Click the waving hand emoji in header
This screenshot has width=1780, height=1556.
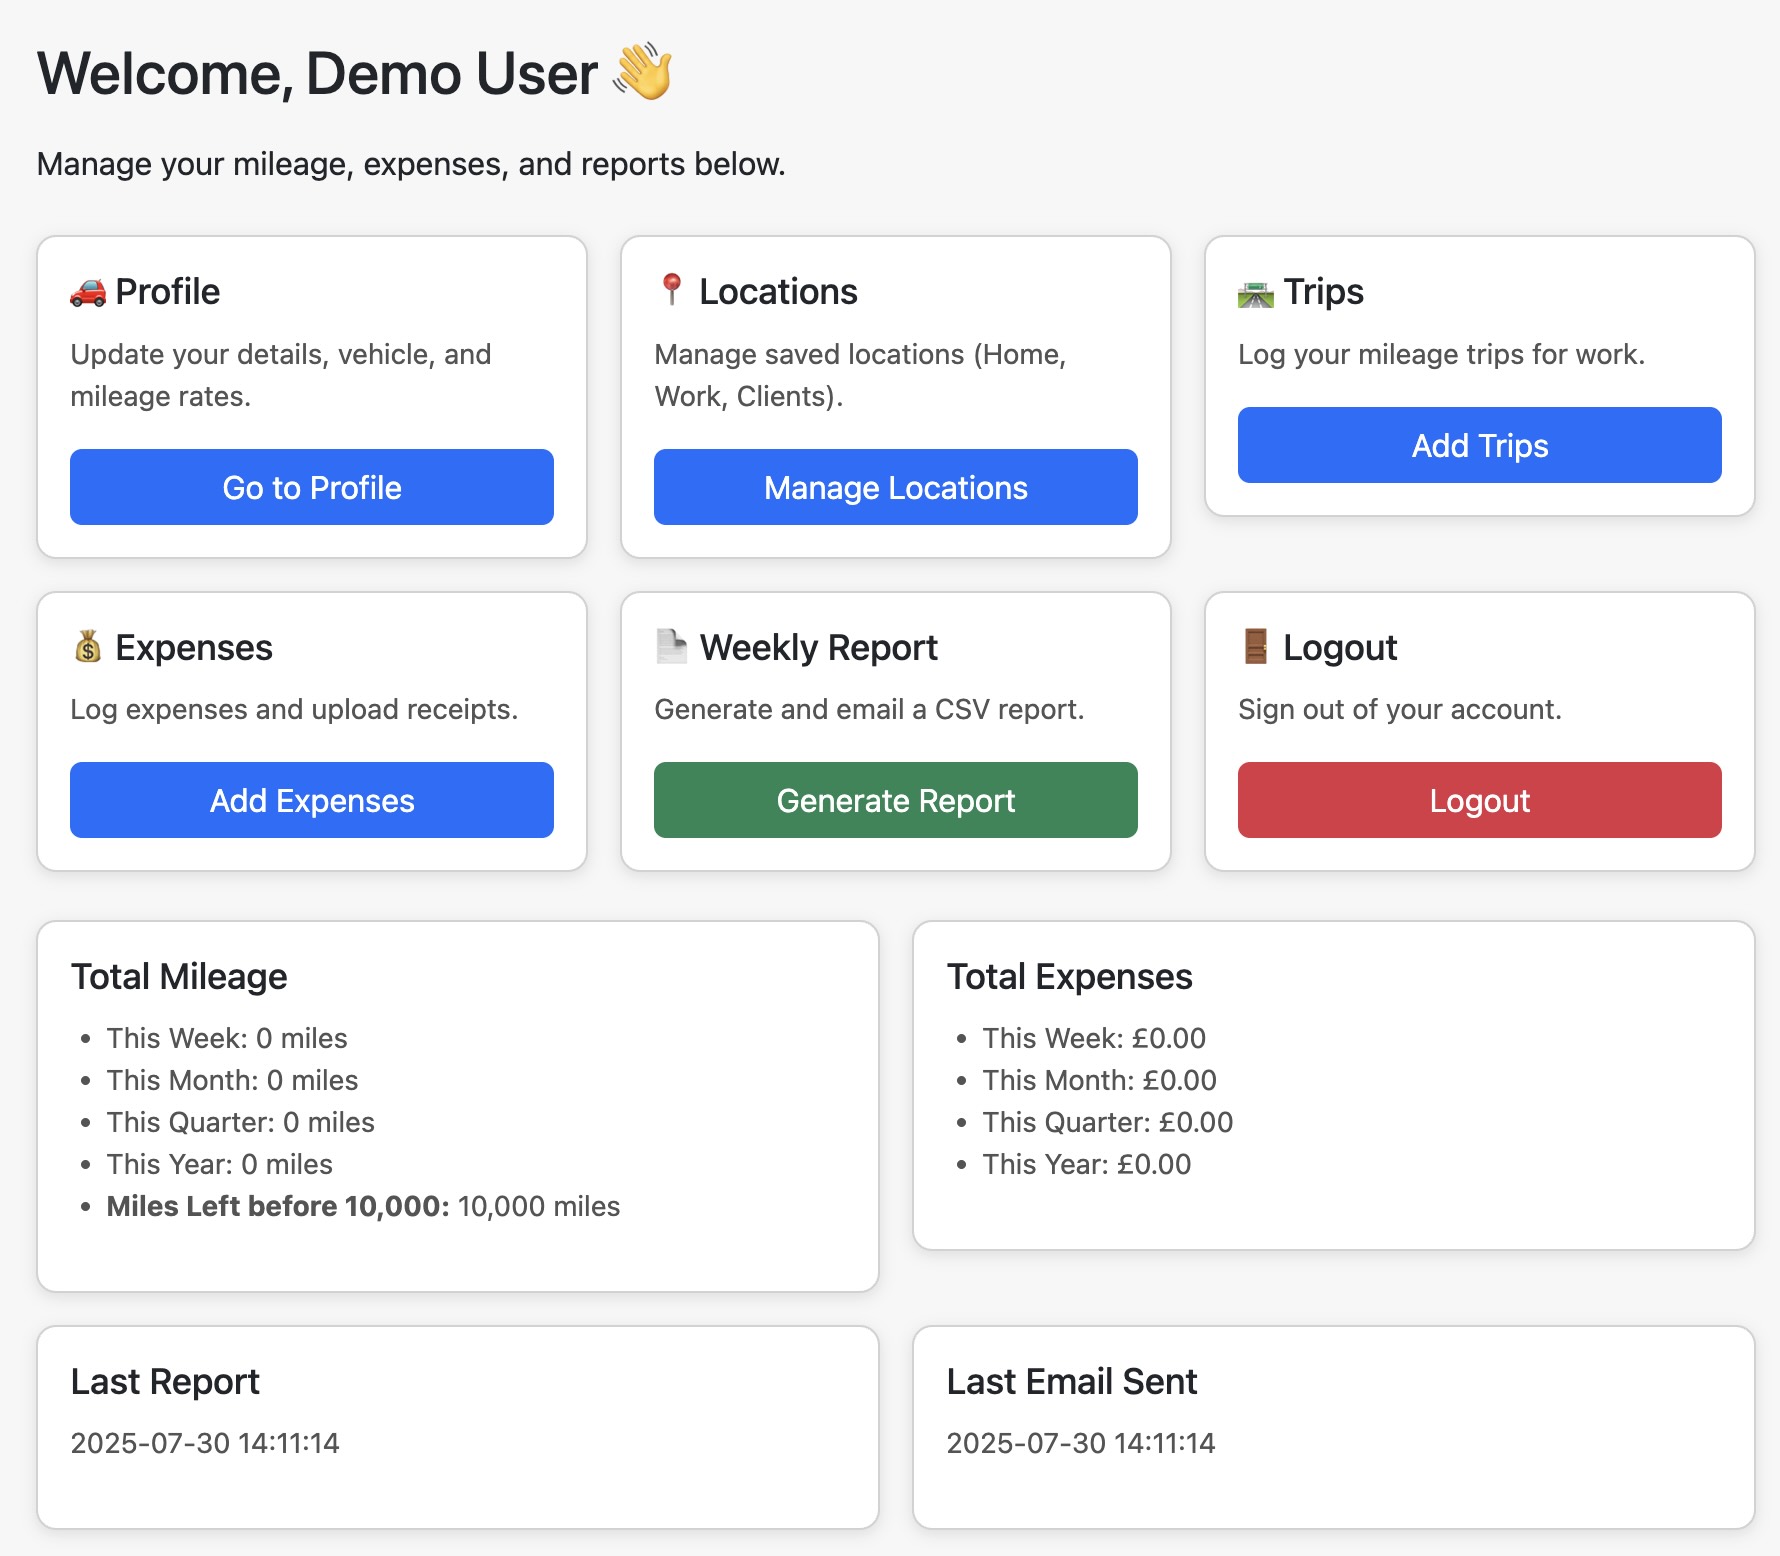(643, 71)
